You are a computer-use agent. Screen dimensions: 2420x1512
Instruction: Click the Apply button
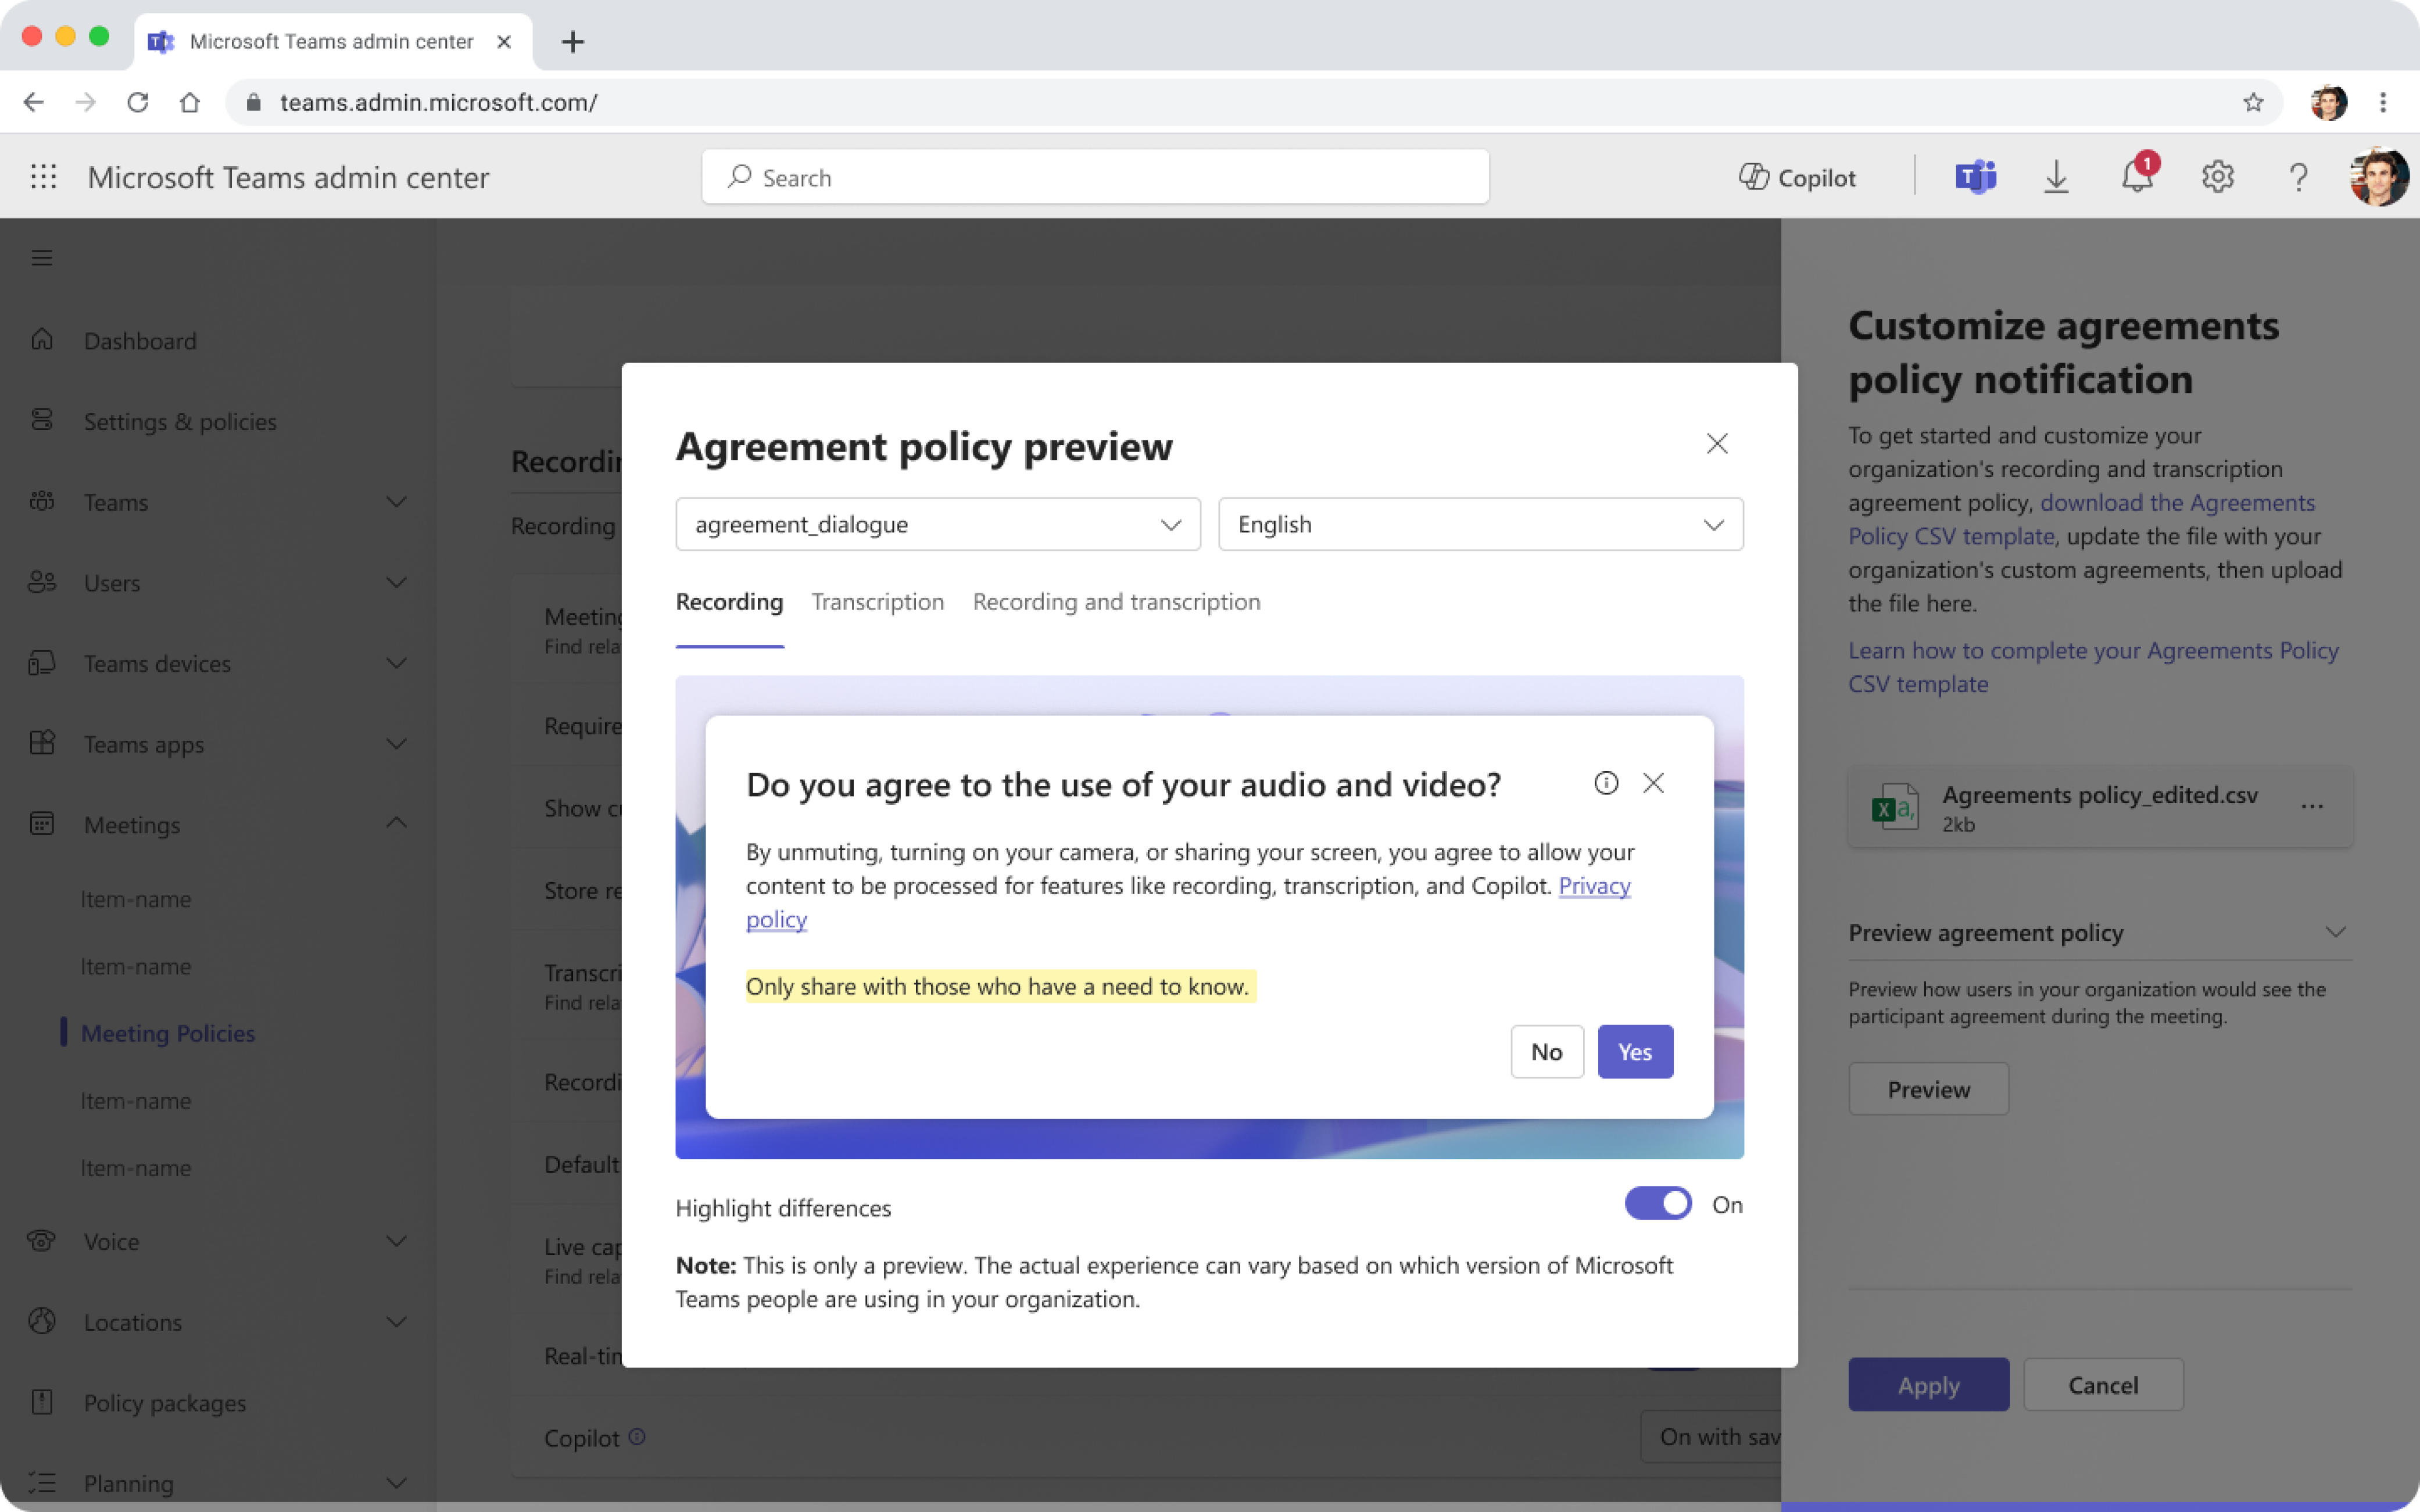click(x=1928, y=1385)
